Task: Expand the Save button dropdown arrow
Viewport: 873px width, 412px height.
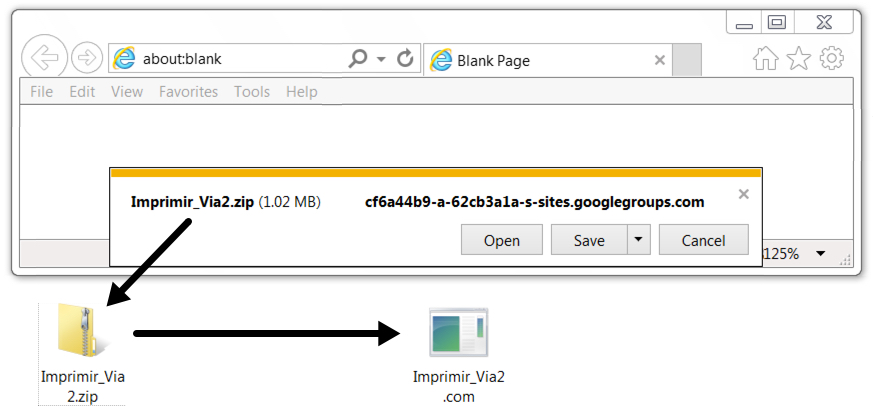Action: (x=639, y=240)
